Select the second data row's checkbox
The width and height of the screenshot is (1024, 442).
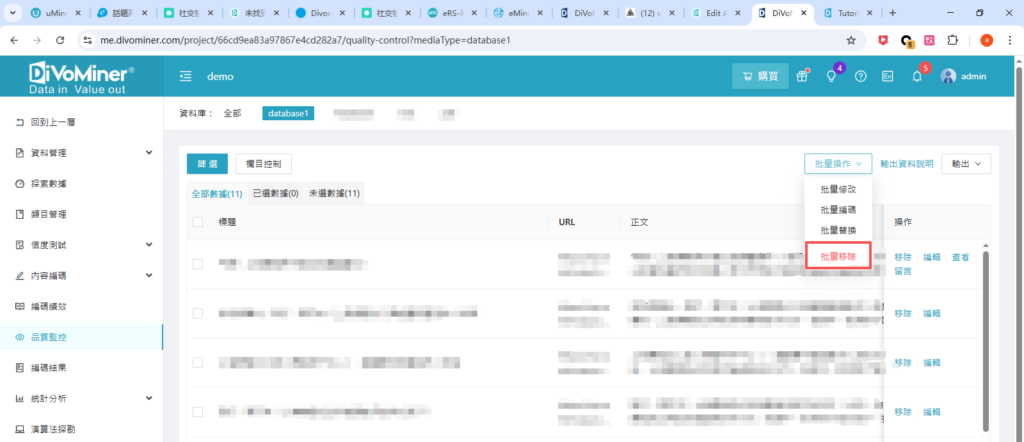197,313
